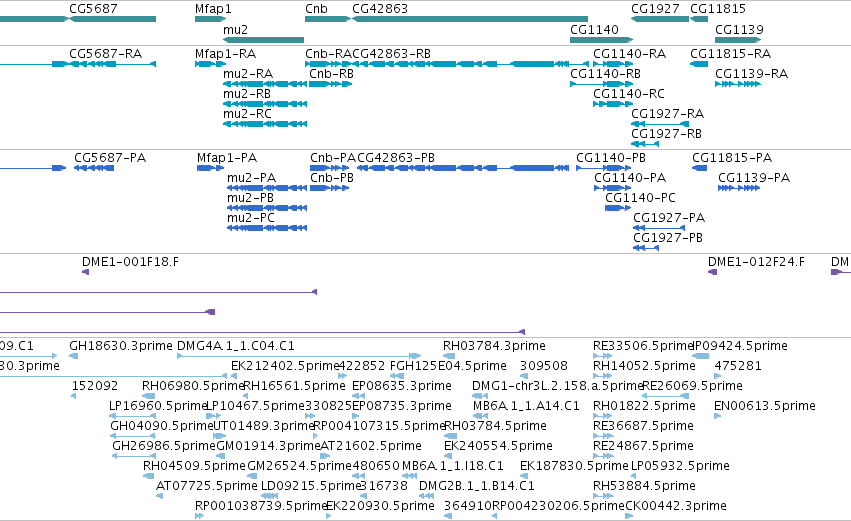
Task: Click the CG1927-RA transcript label
Action: (x=668, y=114)
